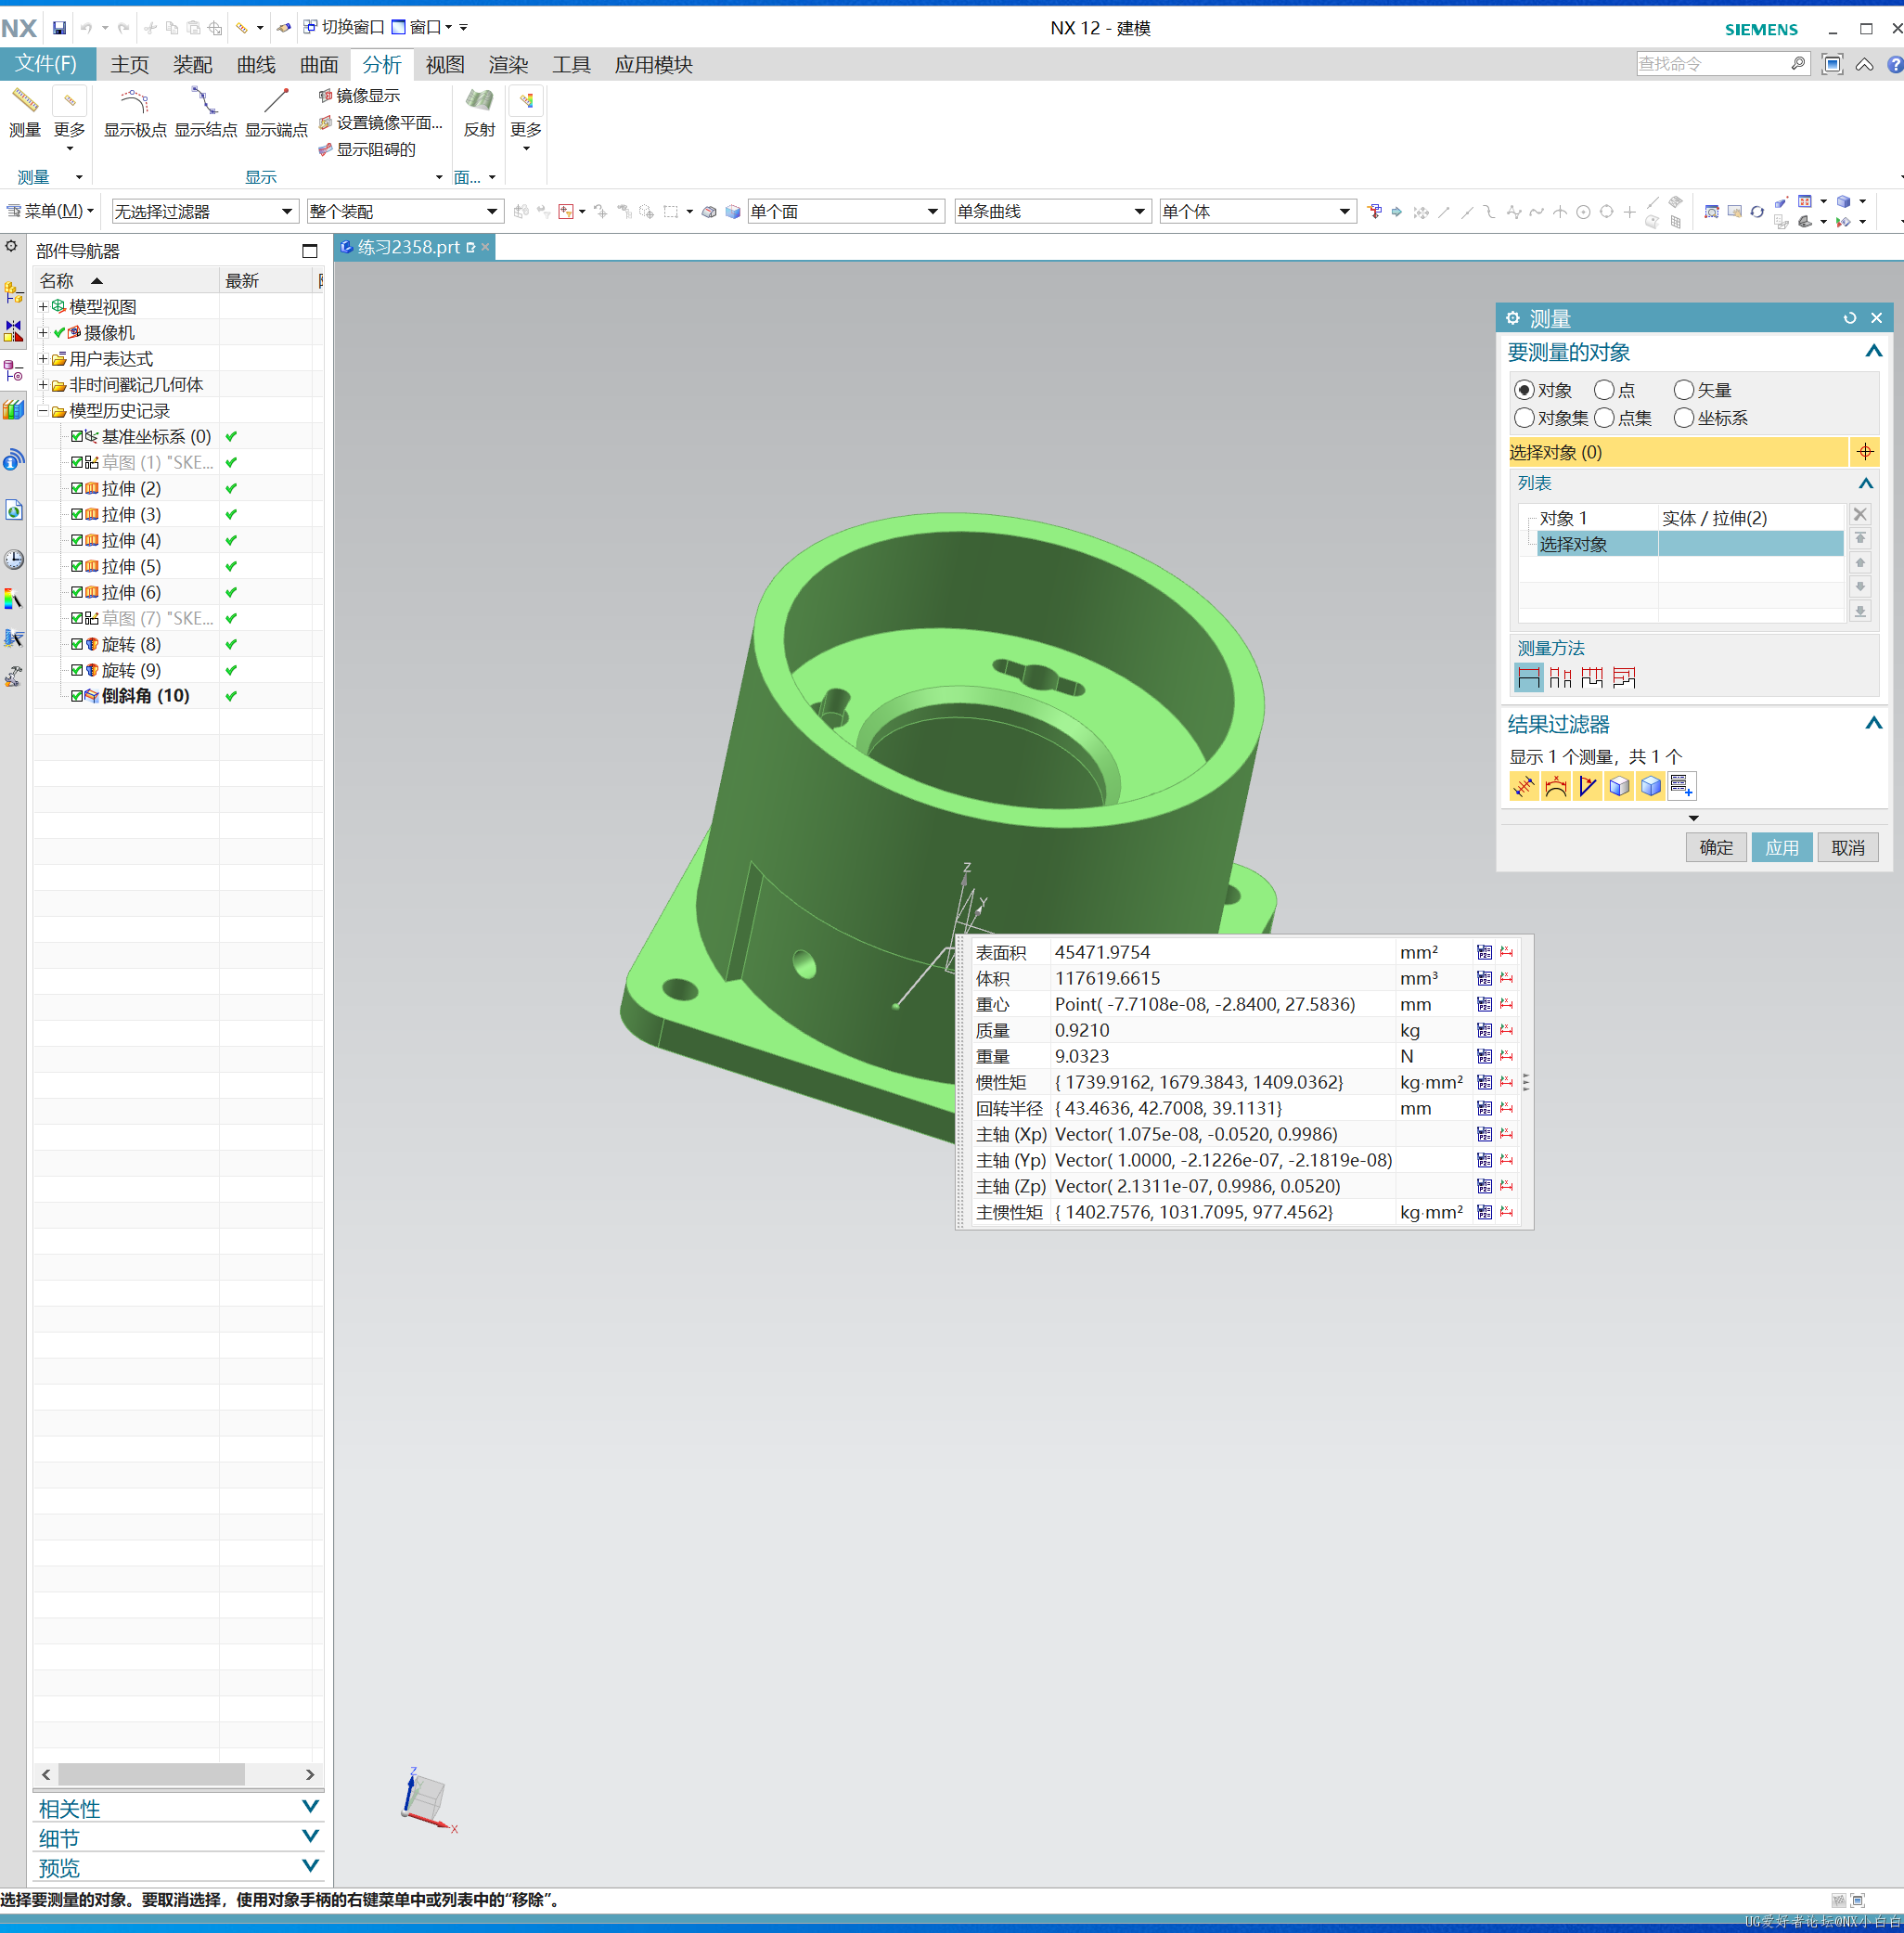Remove list item with X icon

pos(1860,514)
